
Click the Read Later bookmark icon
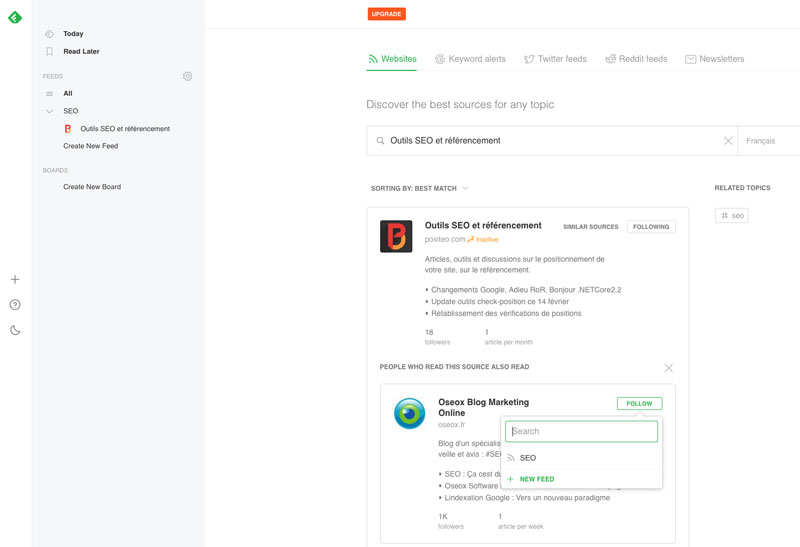pyautogui.click(x=49, y=52)
